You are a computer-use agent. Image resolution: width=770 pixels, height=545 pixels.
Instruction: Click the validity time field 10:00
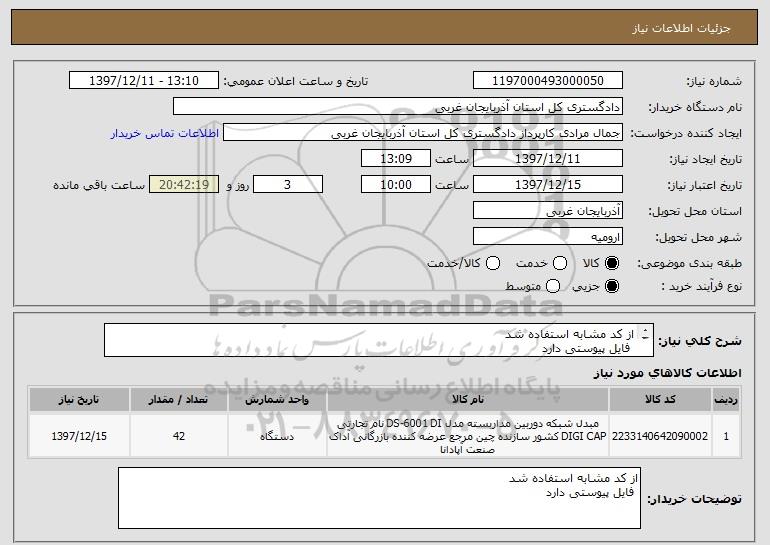pos(396,185)
